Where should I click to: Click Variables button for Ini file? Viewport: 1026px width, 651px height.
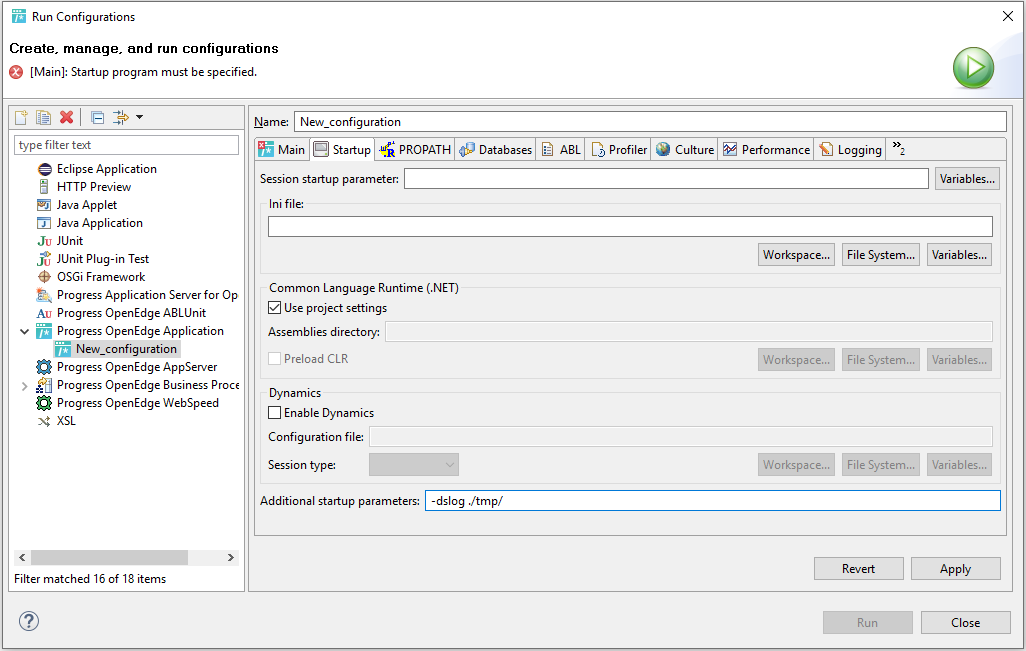(959, 255)
